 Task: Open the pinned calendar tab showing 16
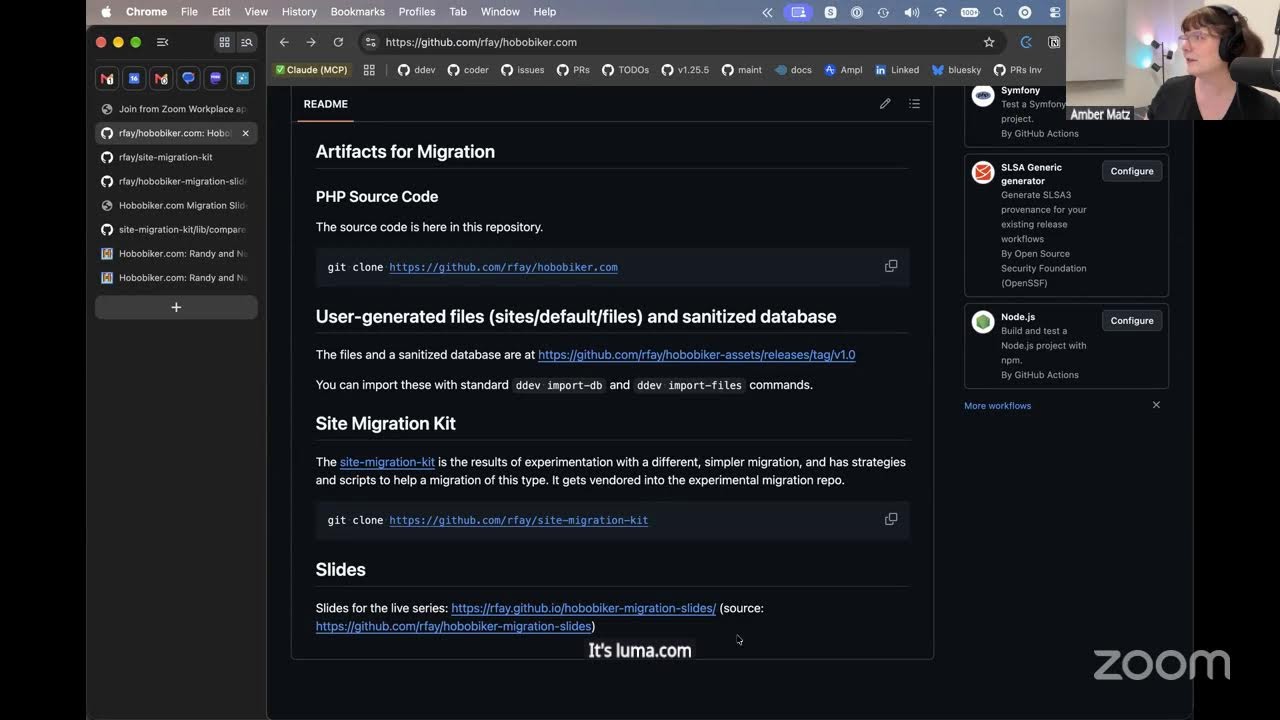pyautogui.click(x=134, y=78)
